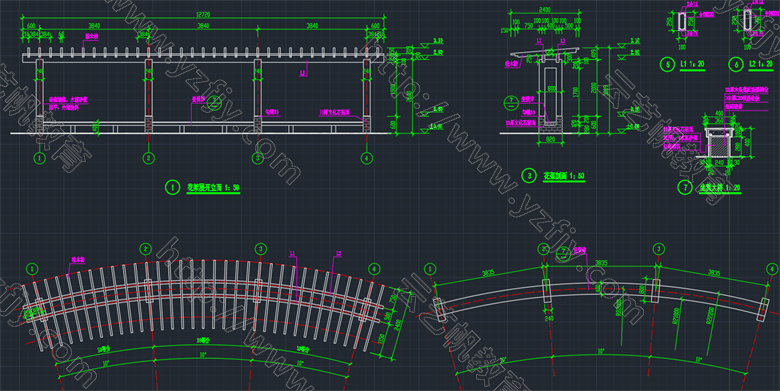Viewport: 780px width, 391px height.
Task: Click the 600 dimension inside the section column
Action: (552, 89)
